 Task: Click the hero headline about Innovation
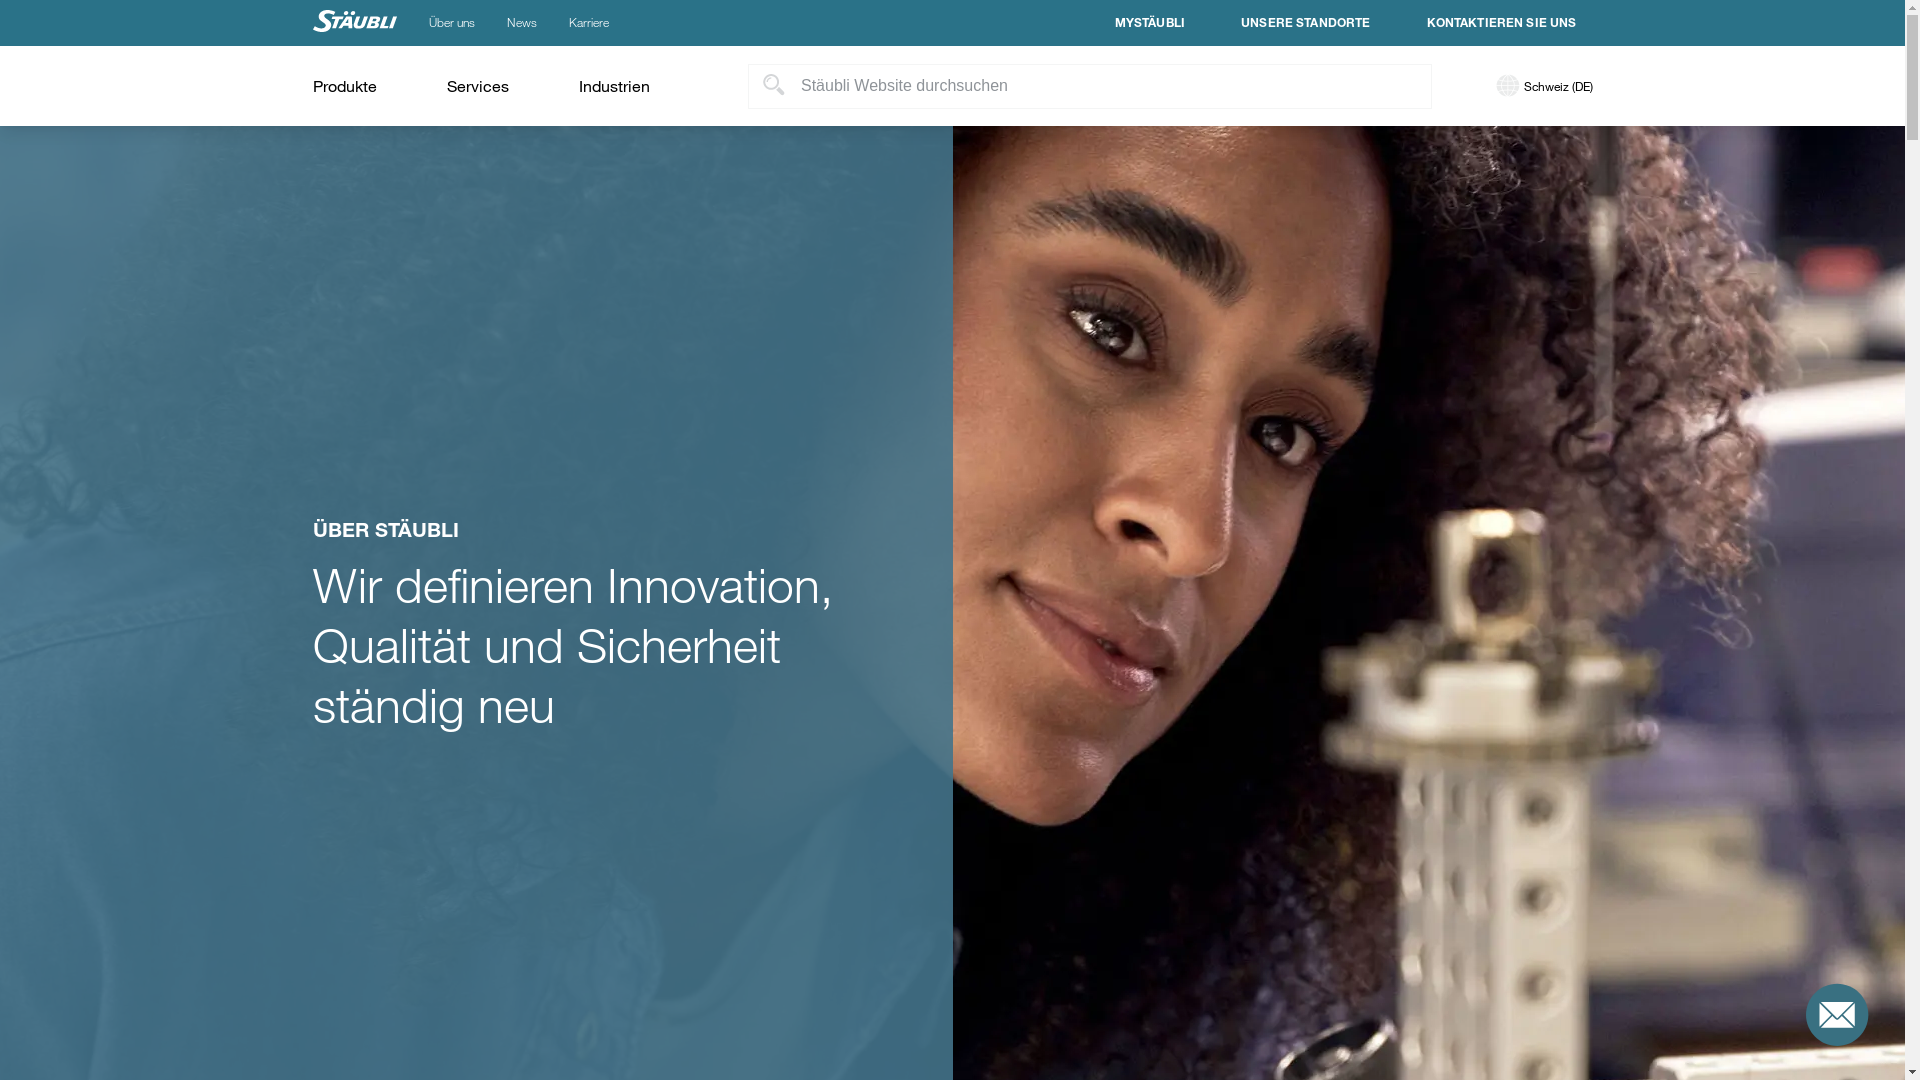pos(572,646)
